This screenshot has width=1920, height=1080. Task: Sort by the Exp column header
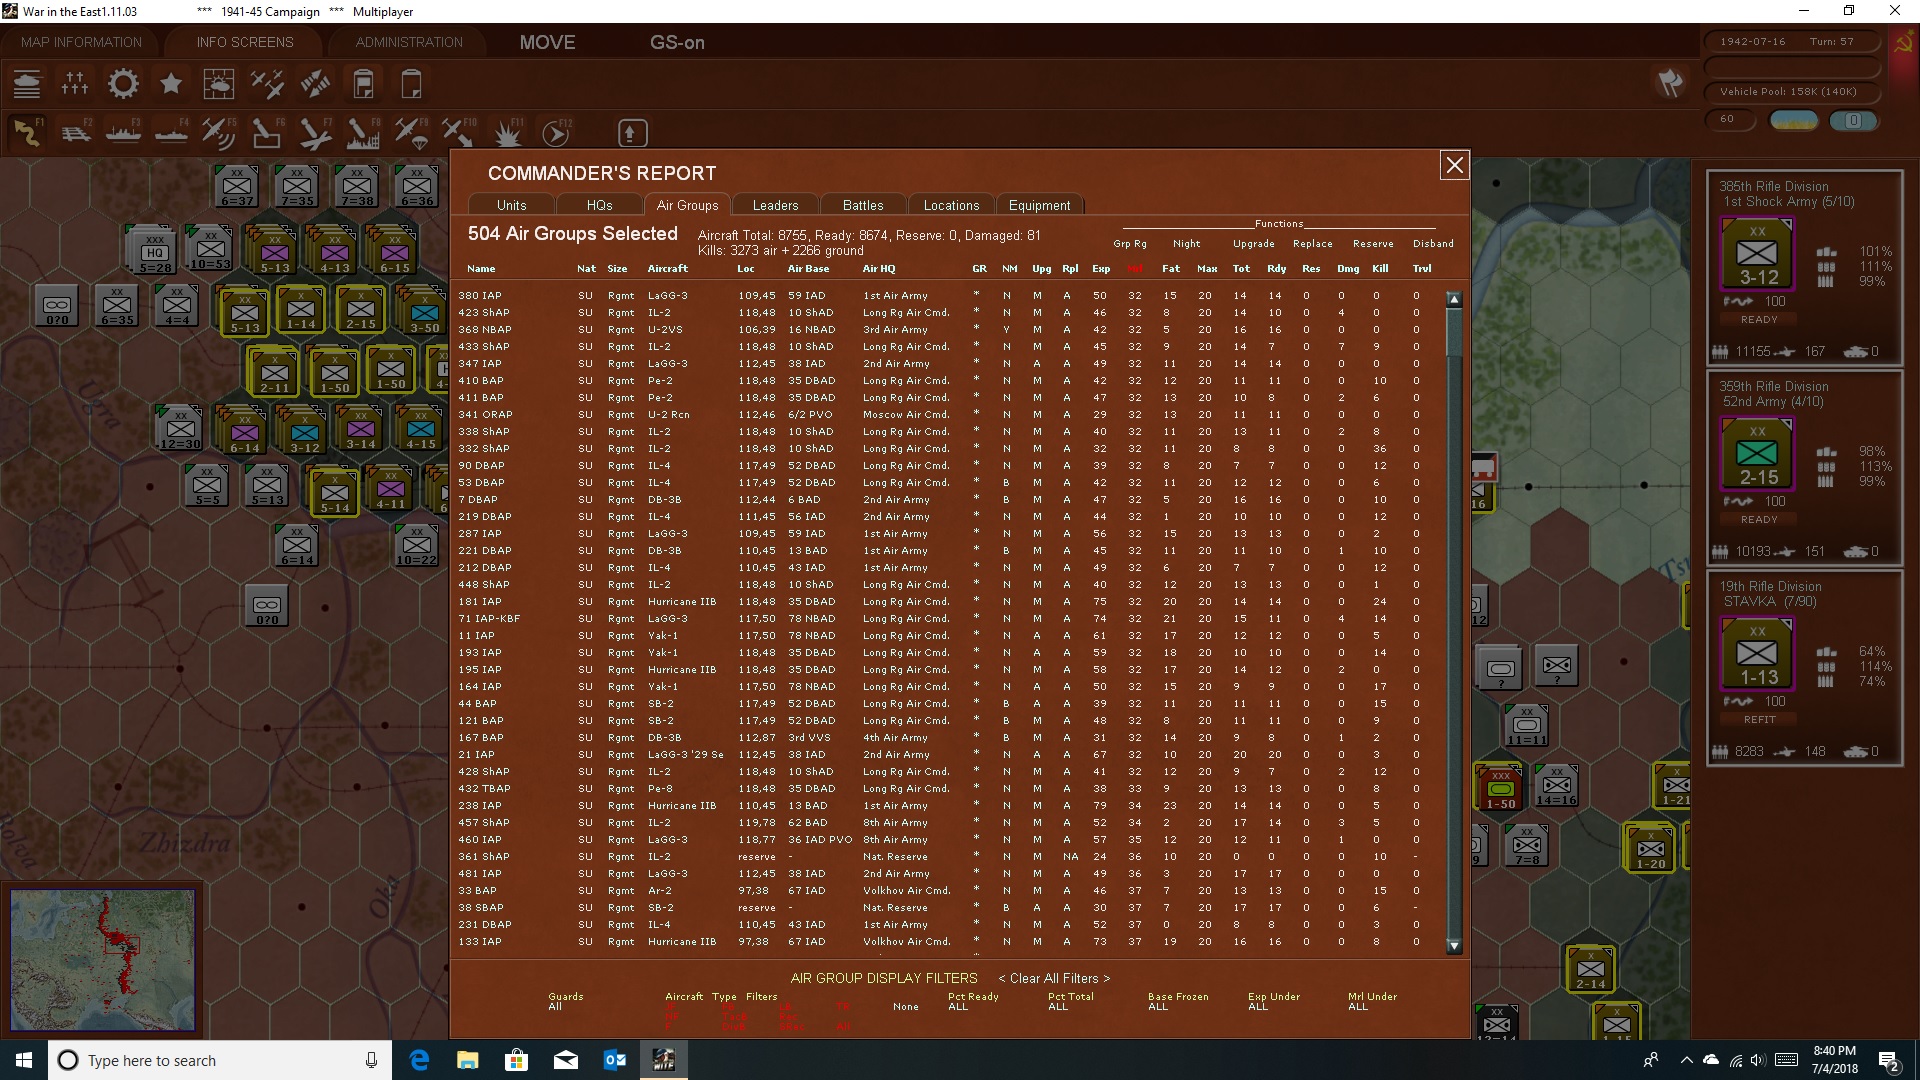tap(1101, 268)
